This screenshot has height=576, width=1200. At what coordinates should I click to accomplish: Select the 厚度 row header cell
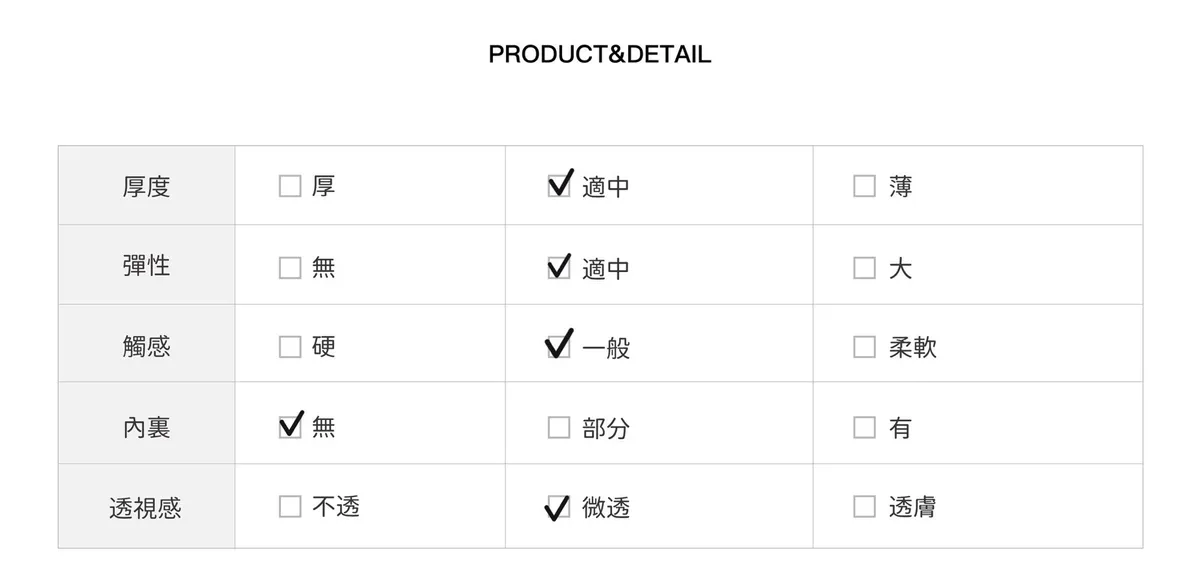[x=146, y=187]
